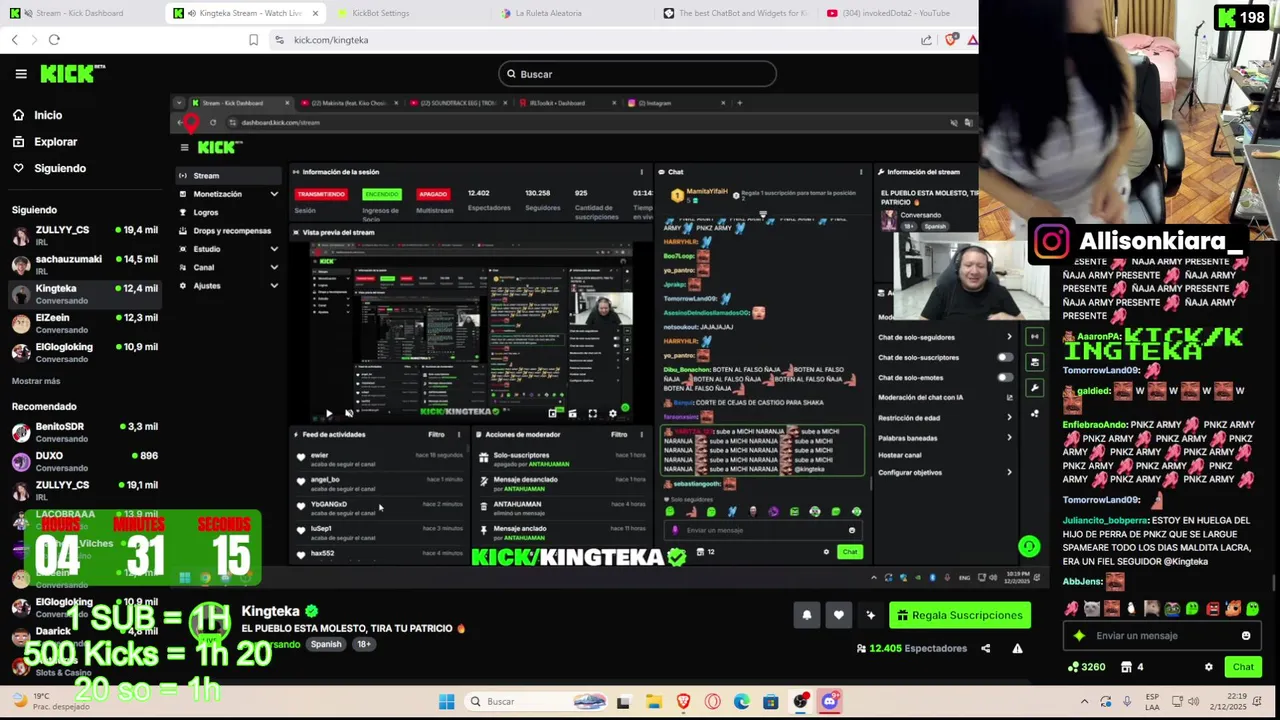Open the Feed de actividades three-dot menu

(x=459, y=435)
